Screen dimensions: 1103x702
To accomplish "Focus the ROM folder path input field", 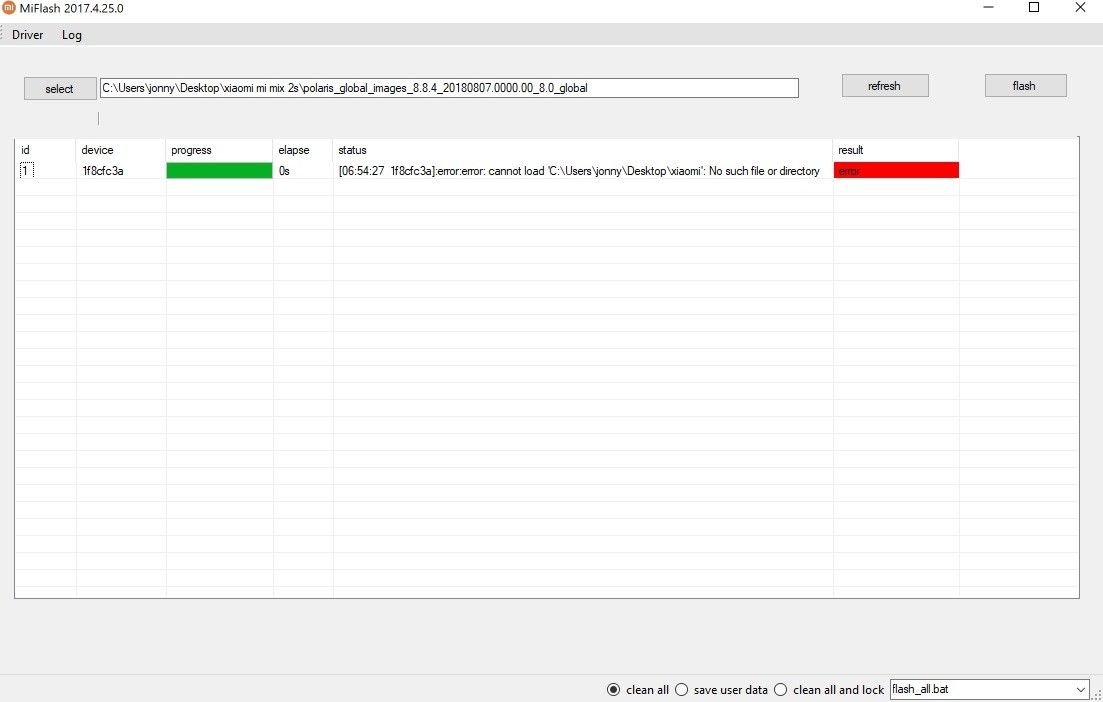I will [449, 88].
